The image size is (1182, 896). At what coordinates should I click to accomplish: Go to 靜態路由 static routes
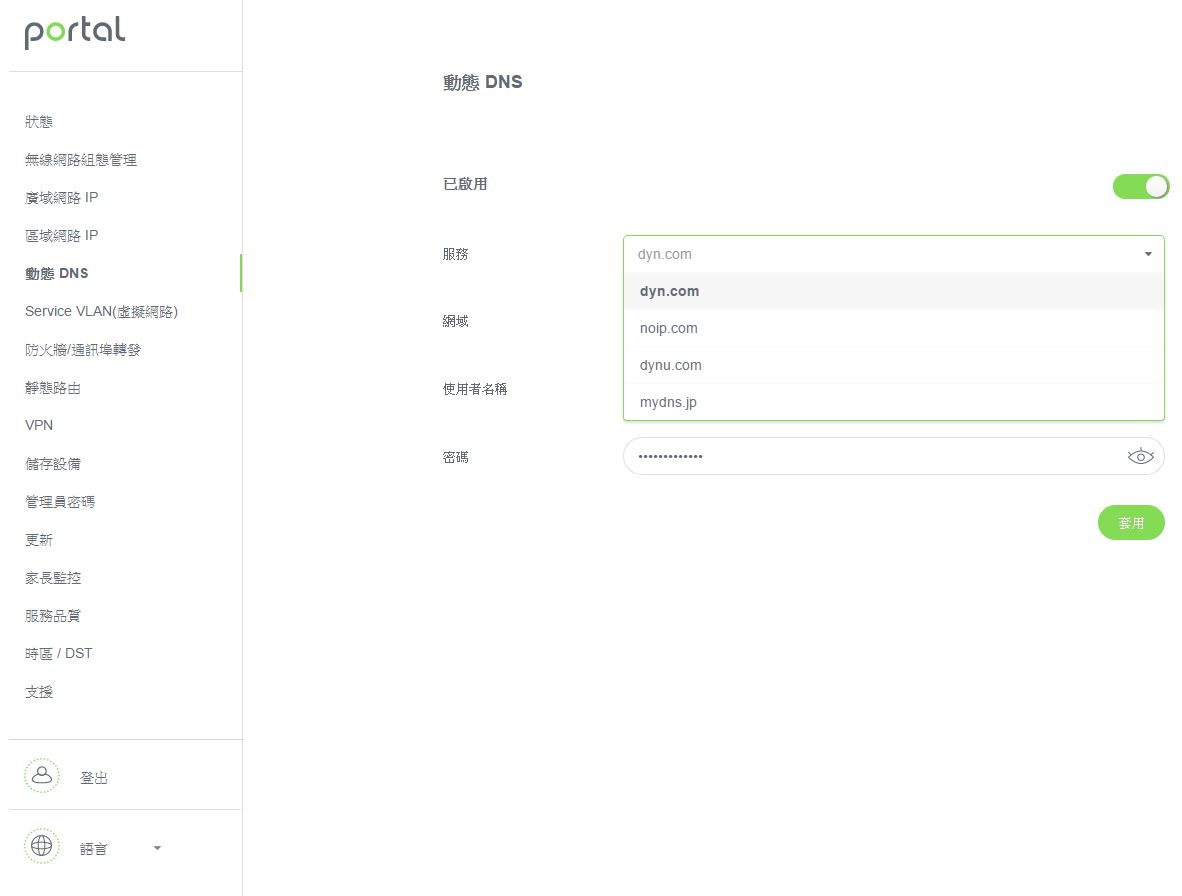pyautogui.click(x=53, y=387)
